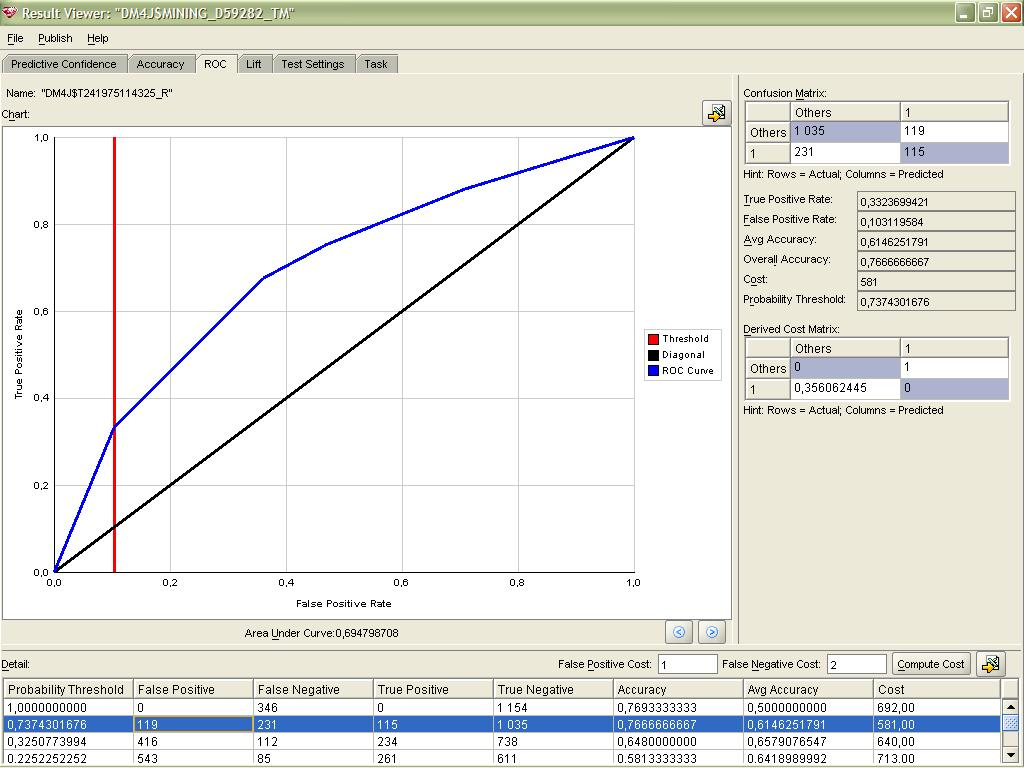Click the Cost value 581 field

(936, 282)
